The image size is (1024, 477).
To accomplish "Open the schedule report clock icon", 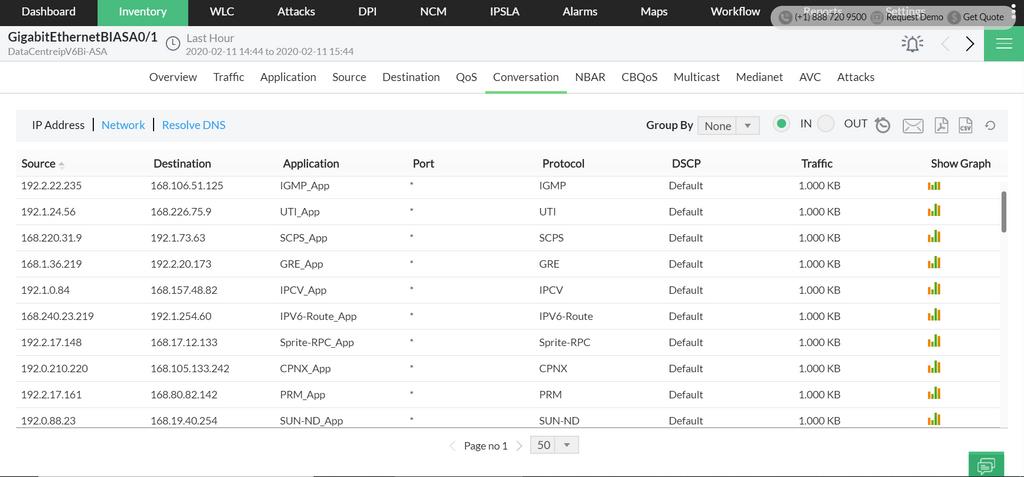I will click(883, 125).
